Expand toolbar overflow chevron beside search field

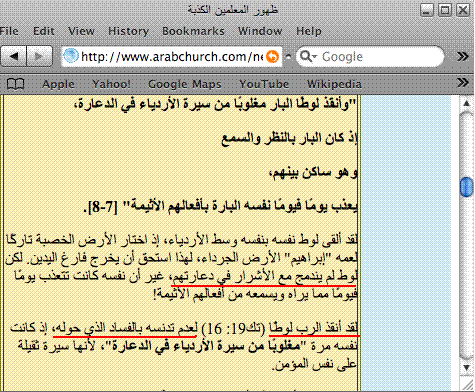462,57
